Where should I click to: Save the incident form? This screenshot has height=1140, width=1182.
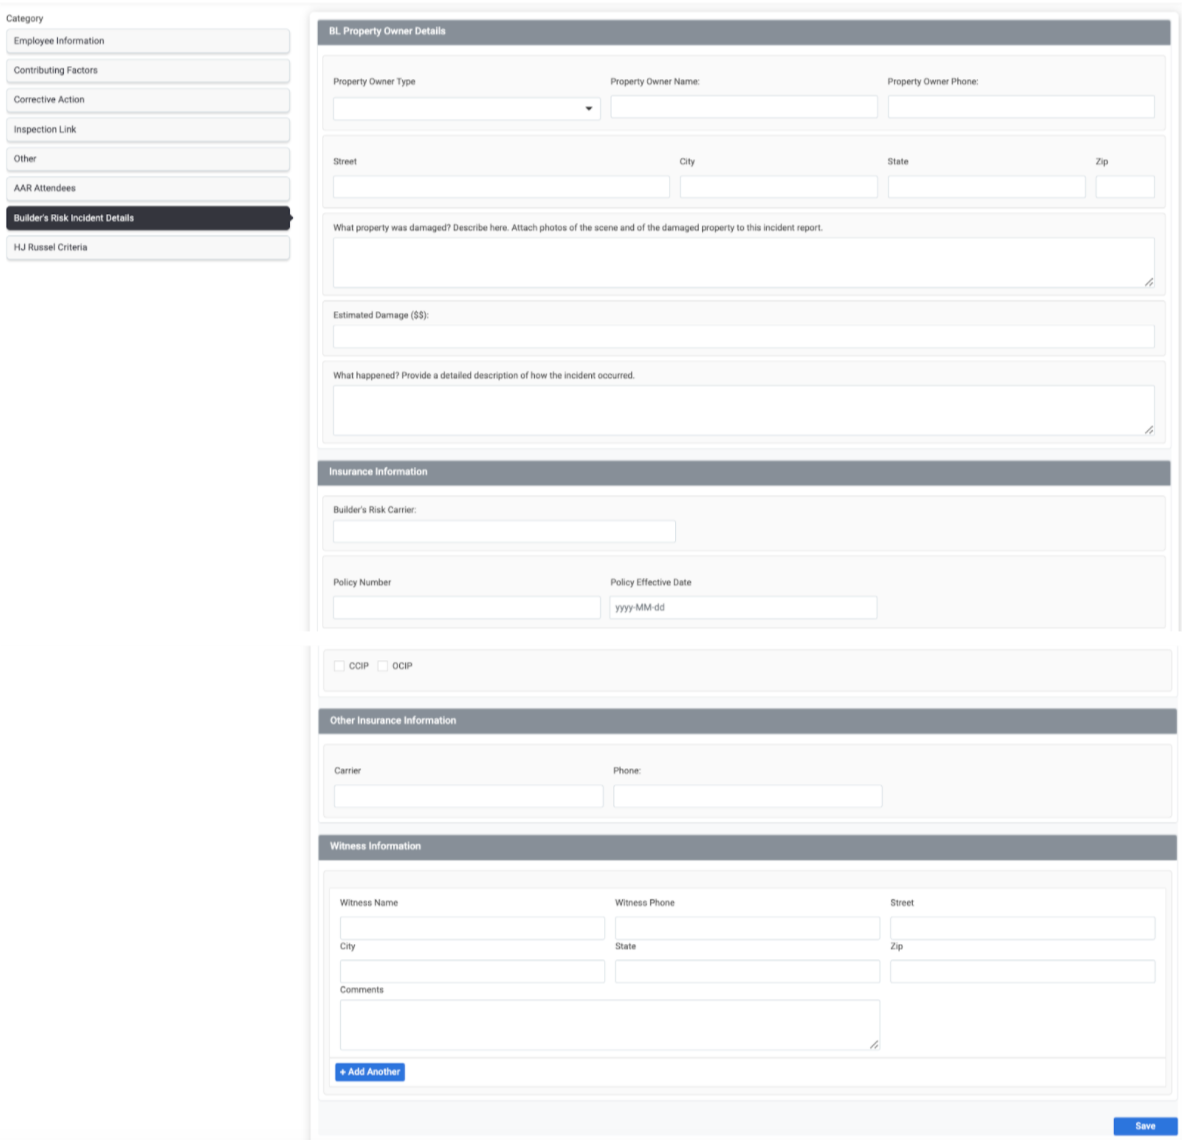tap(1145, 1126)
